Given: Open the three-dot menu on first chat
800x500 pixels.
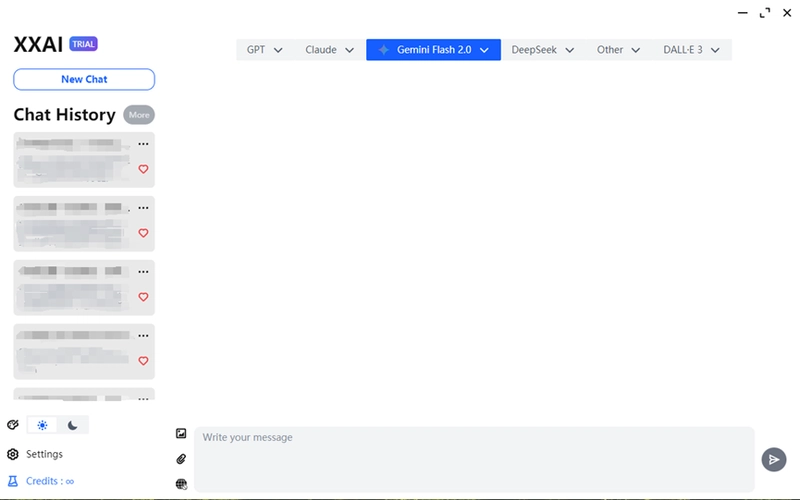Looking at the screenshot, I should click(143, 144).
